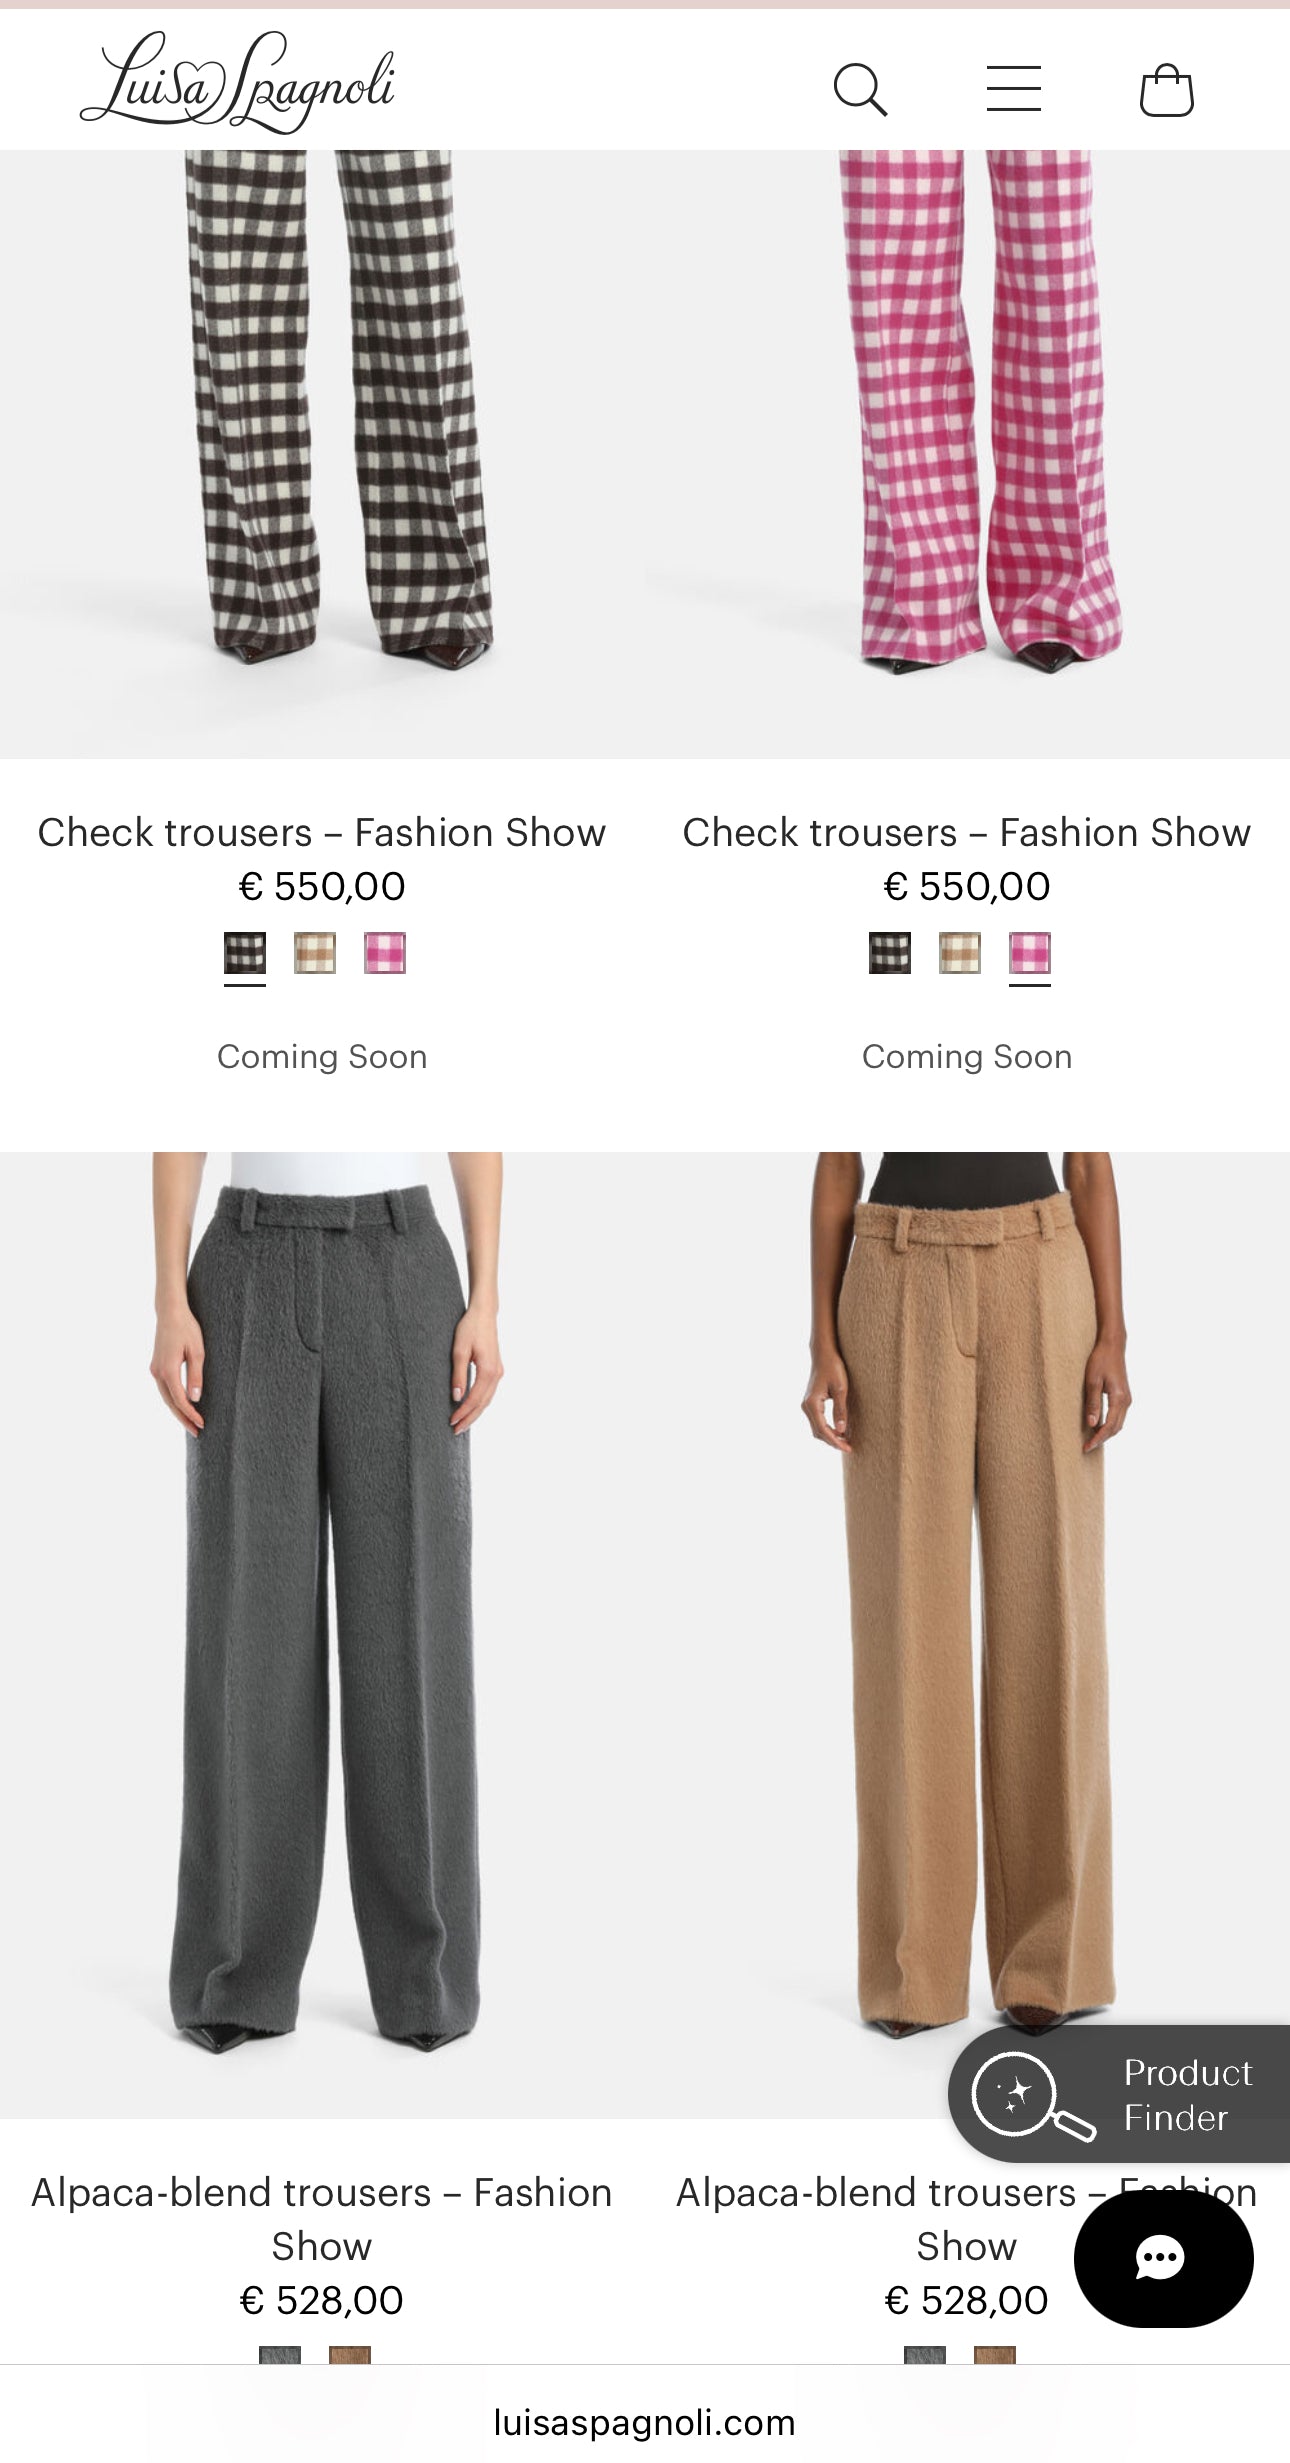
Task: Open the search magnifier icon
Action: 860,90
